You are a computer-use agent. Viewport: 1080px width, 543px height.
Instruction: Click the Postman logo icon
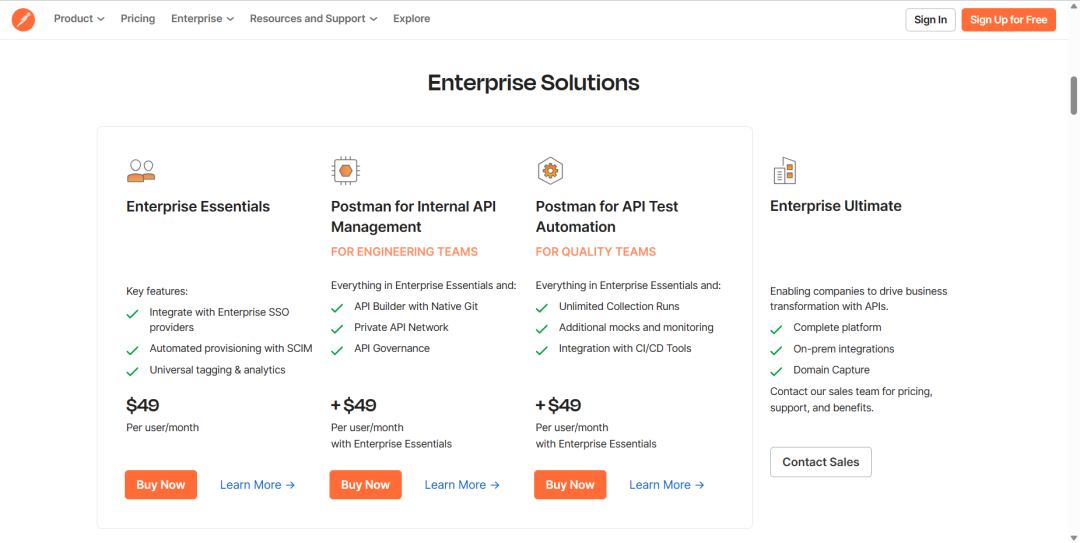[23, 19]
